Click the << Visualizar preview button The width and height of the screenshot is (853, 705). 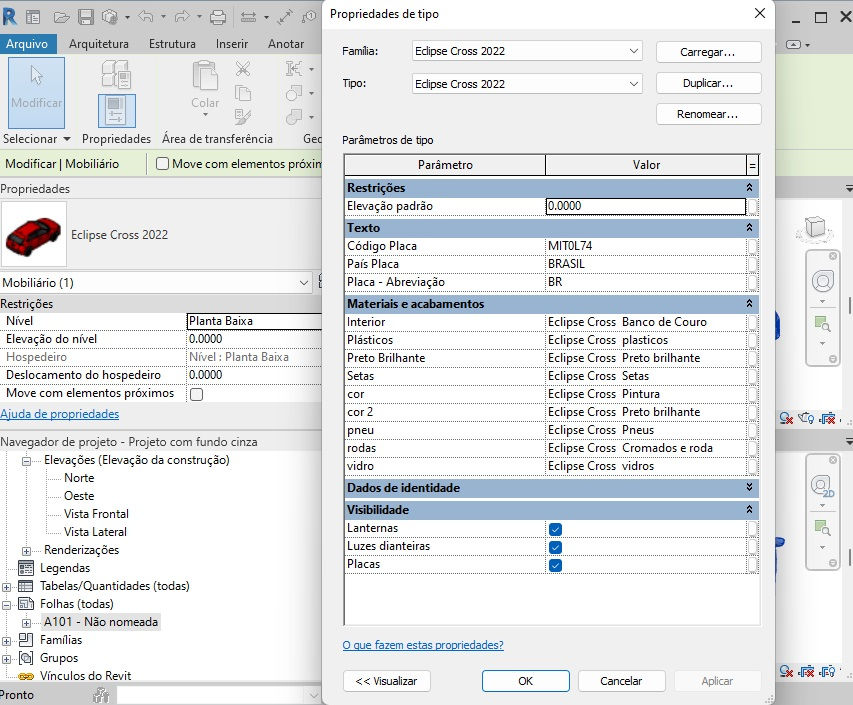[x=386, y=681]
